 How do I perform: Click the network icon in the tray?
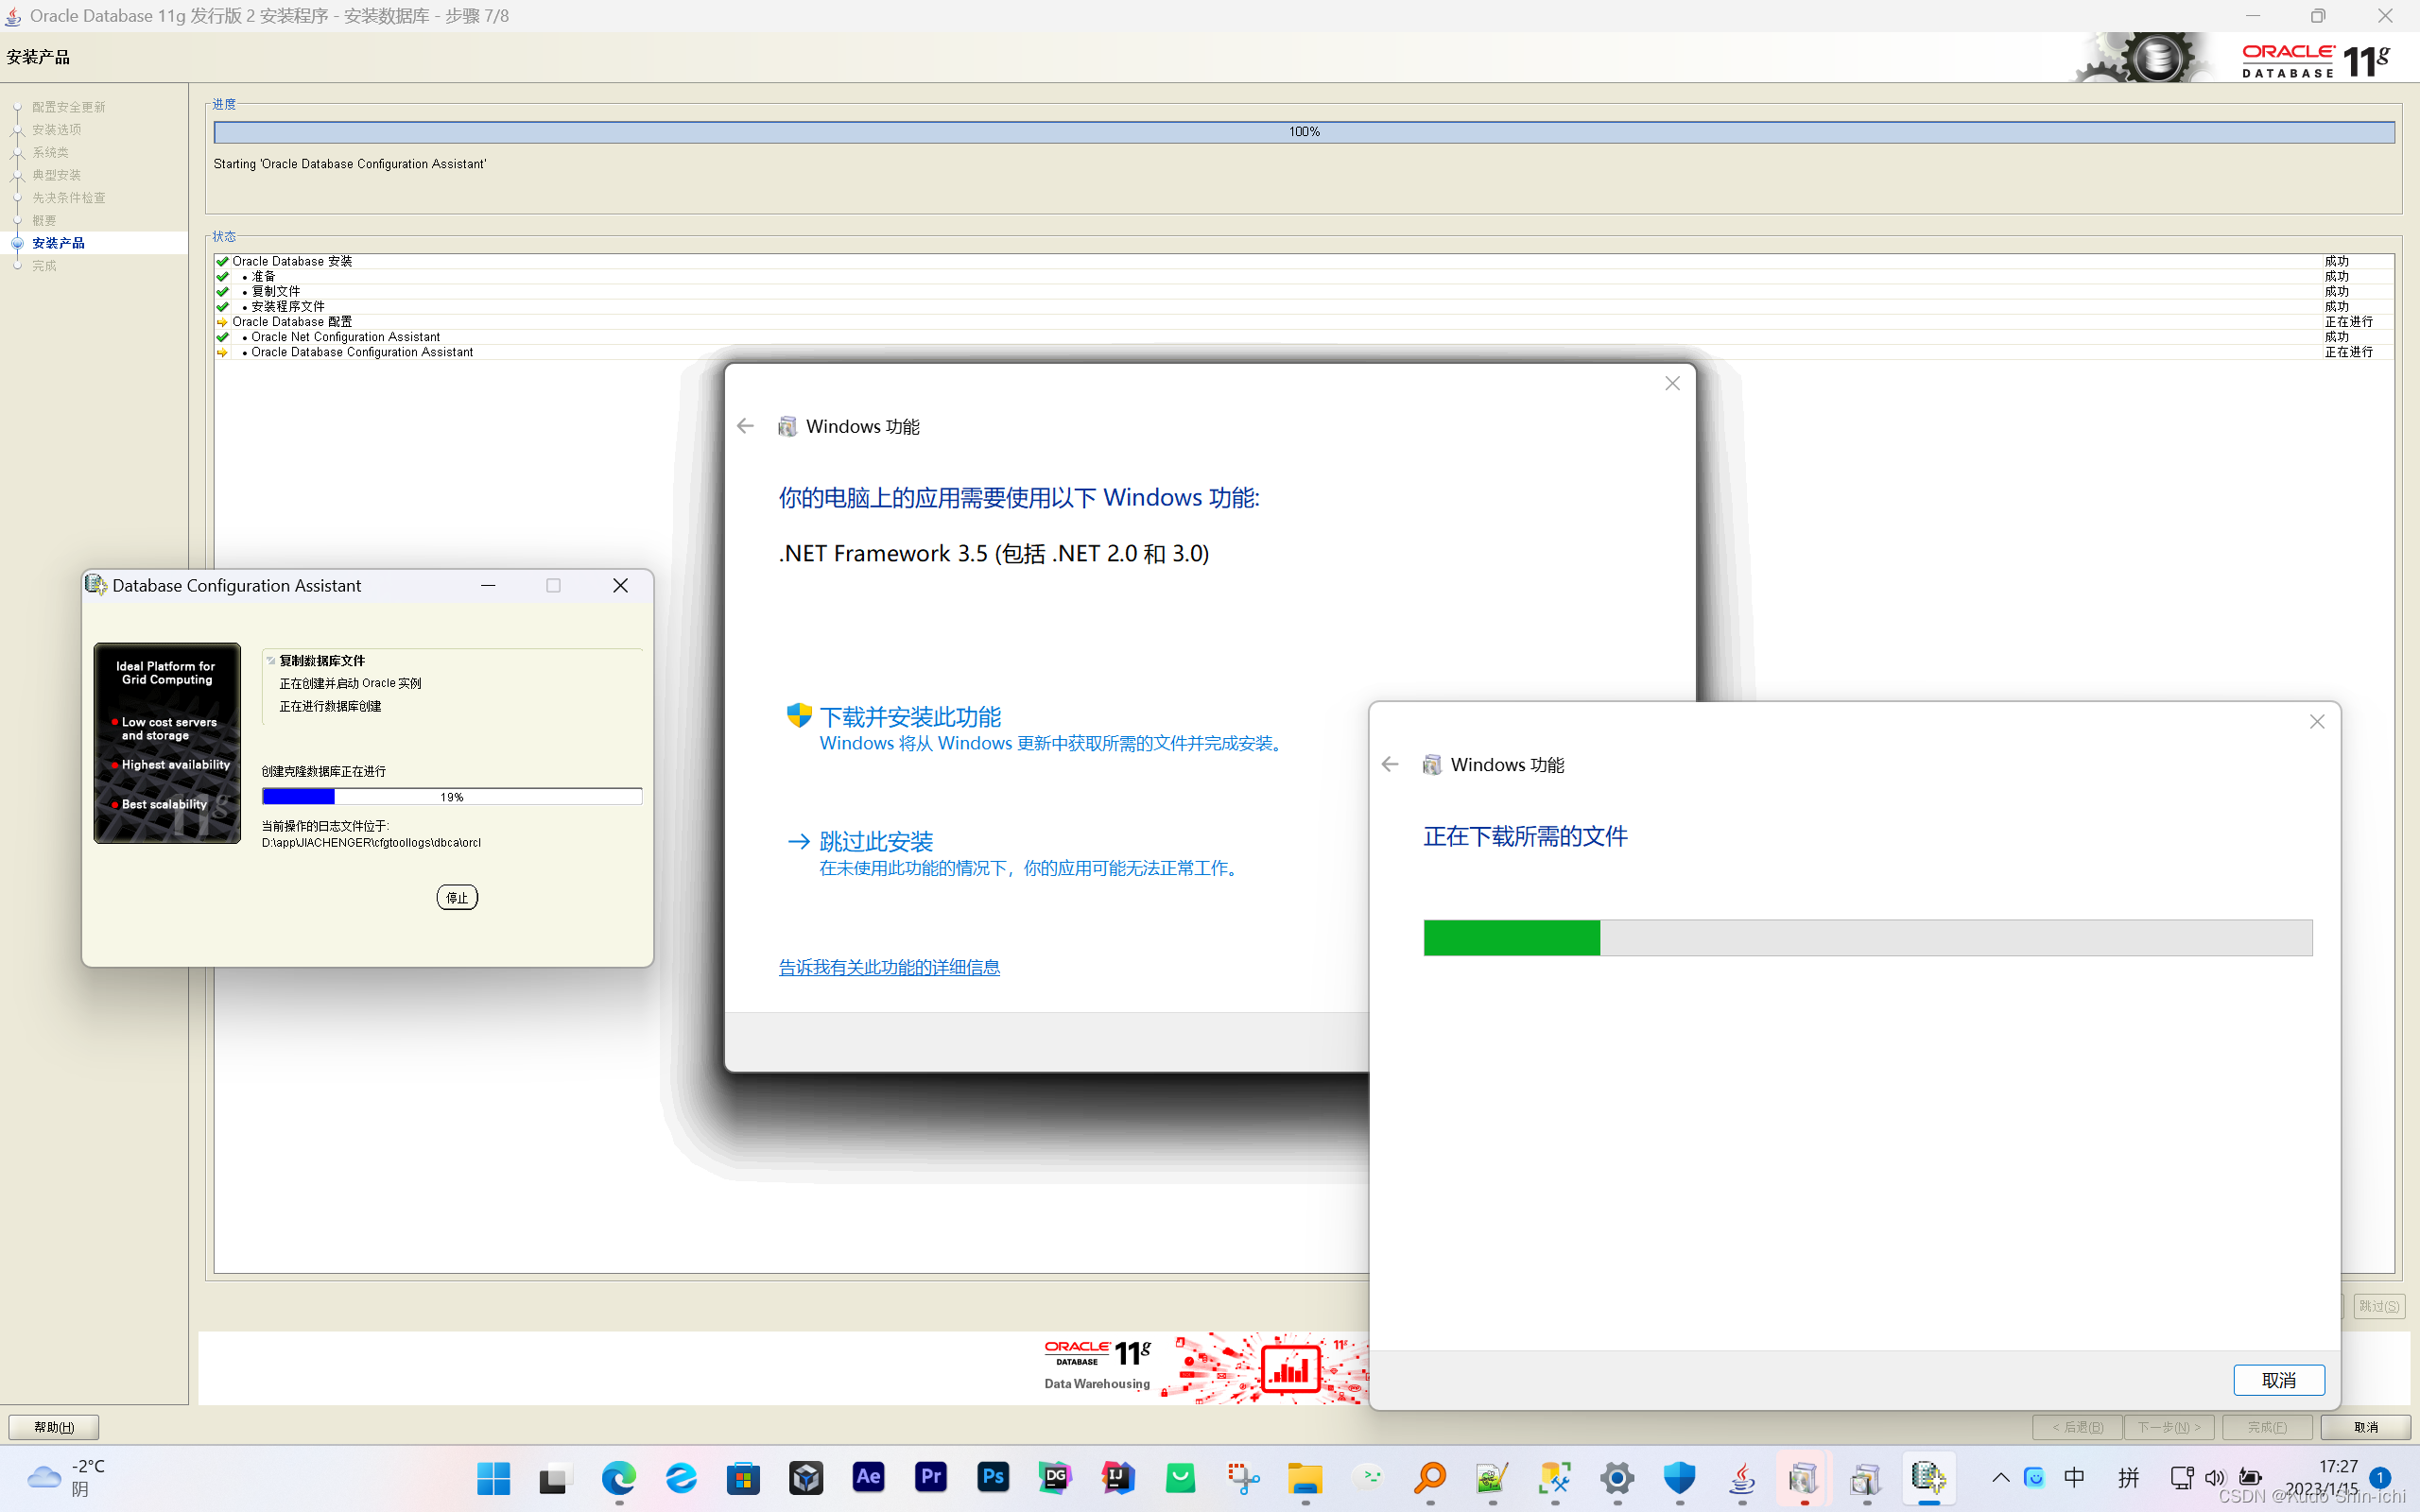click(2182, 1477)
